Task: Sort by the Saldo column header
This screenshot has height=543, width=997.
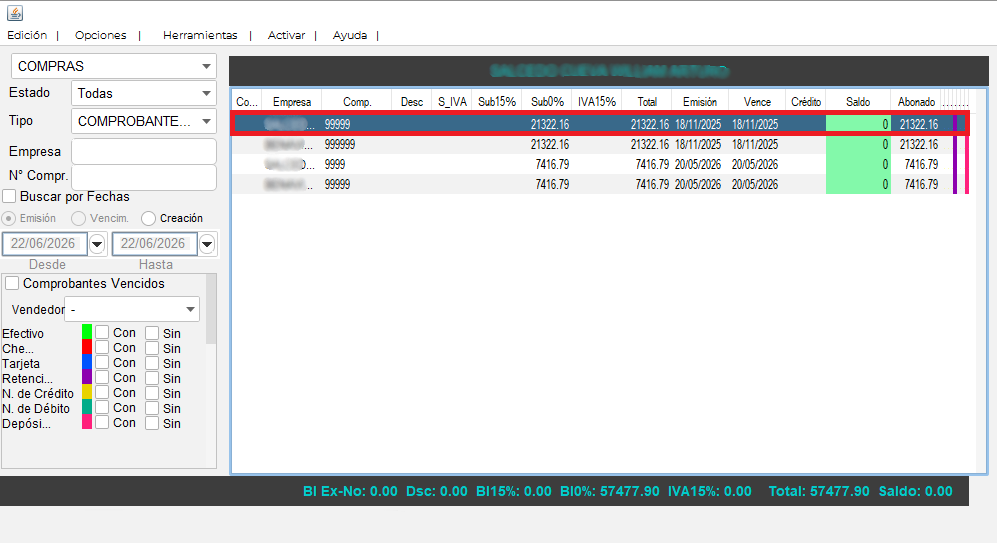Action: click(x=858, y=102)
